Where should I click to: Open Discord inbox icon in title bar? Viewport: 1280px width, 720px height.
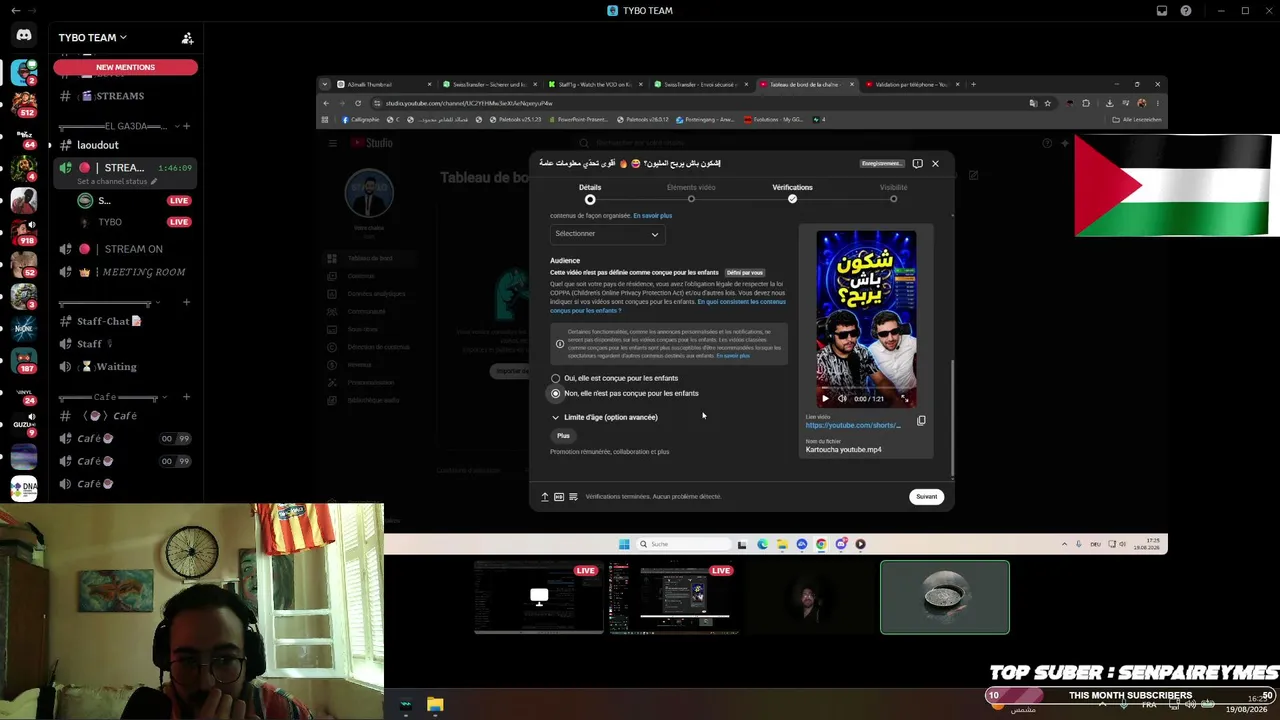pos(1161,11)
